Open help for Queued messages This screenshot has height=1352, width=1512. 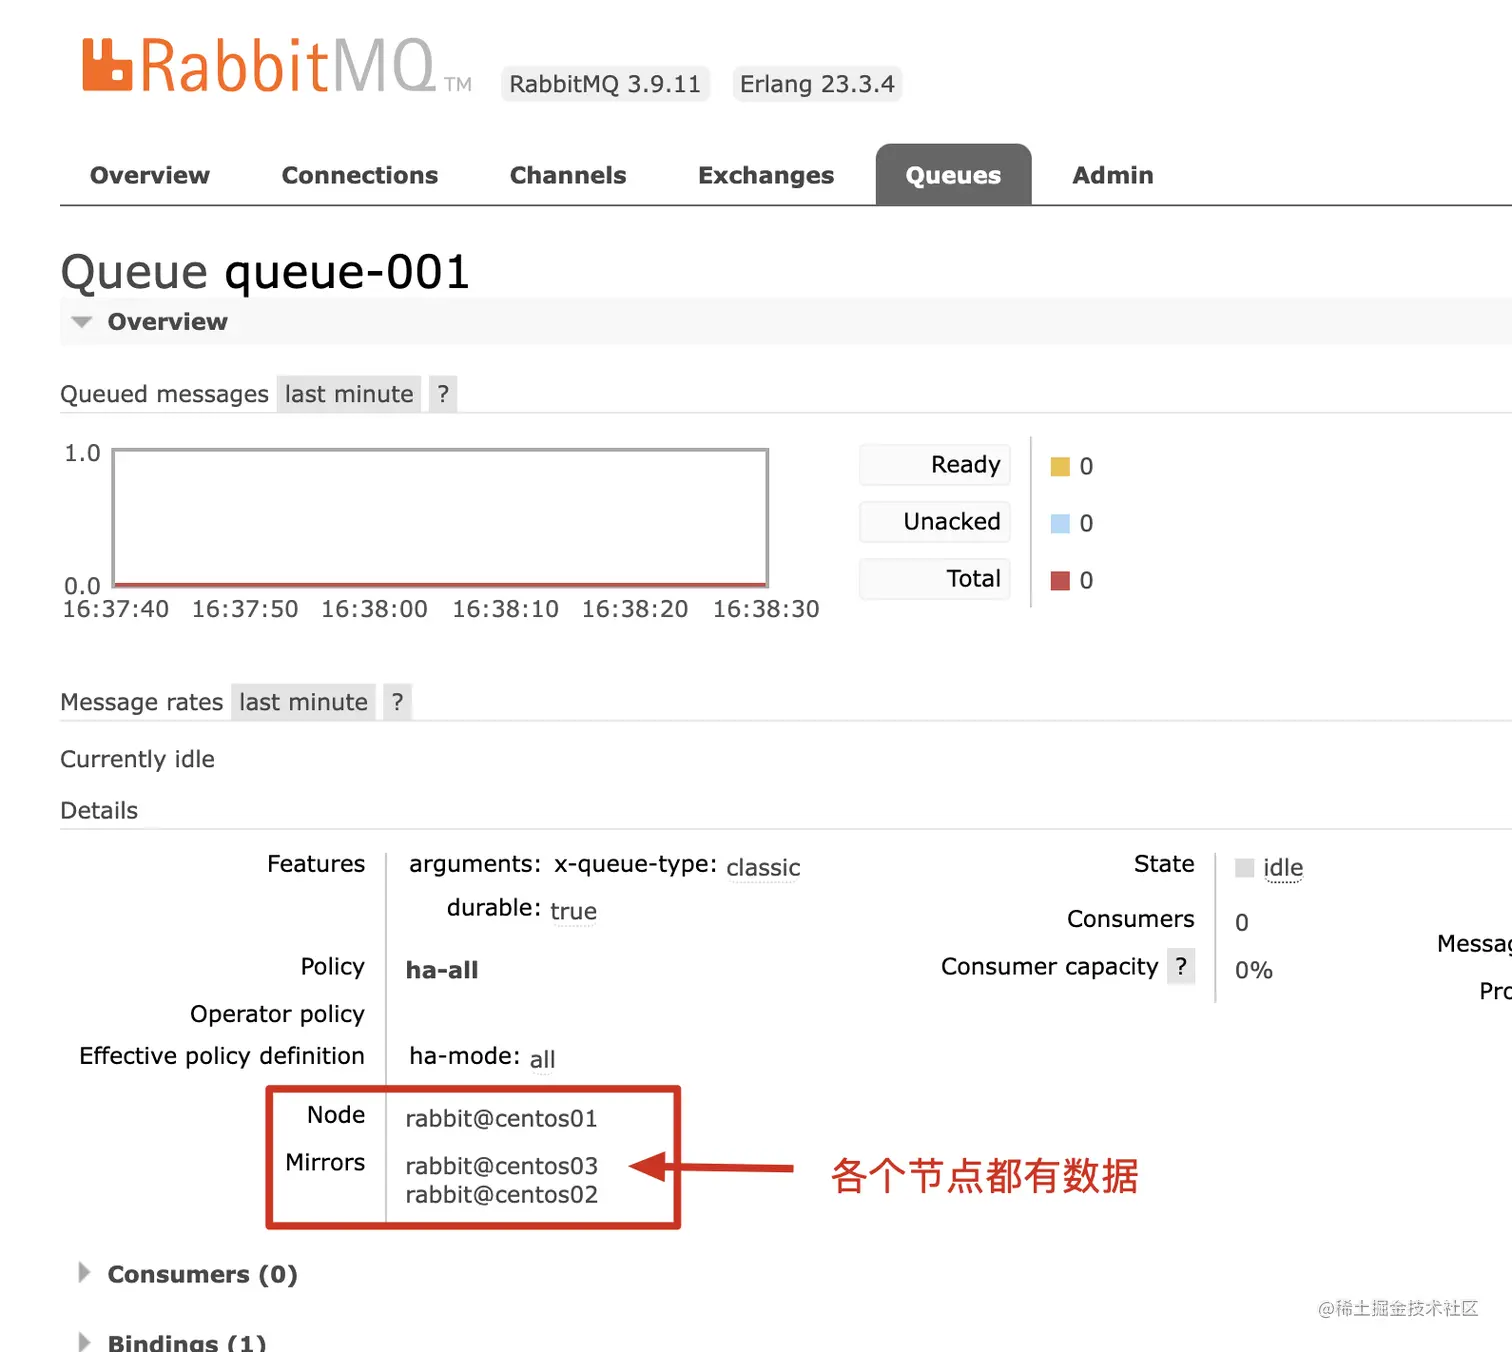point(443,394)
